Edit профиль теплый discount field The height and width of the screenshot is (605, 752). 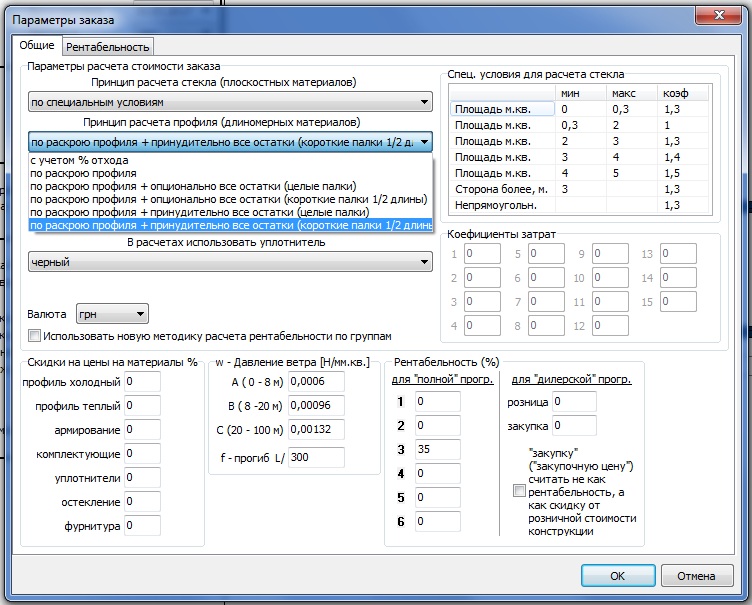click(x=142, y=406)
